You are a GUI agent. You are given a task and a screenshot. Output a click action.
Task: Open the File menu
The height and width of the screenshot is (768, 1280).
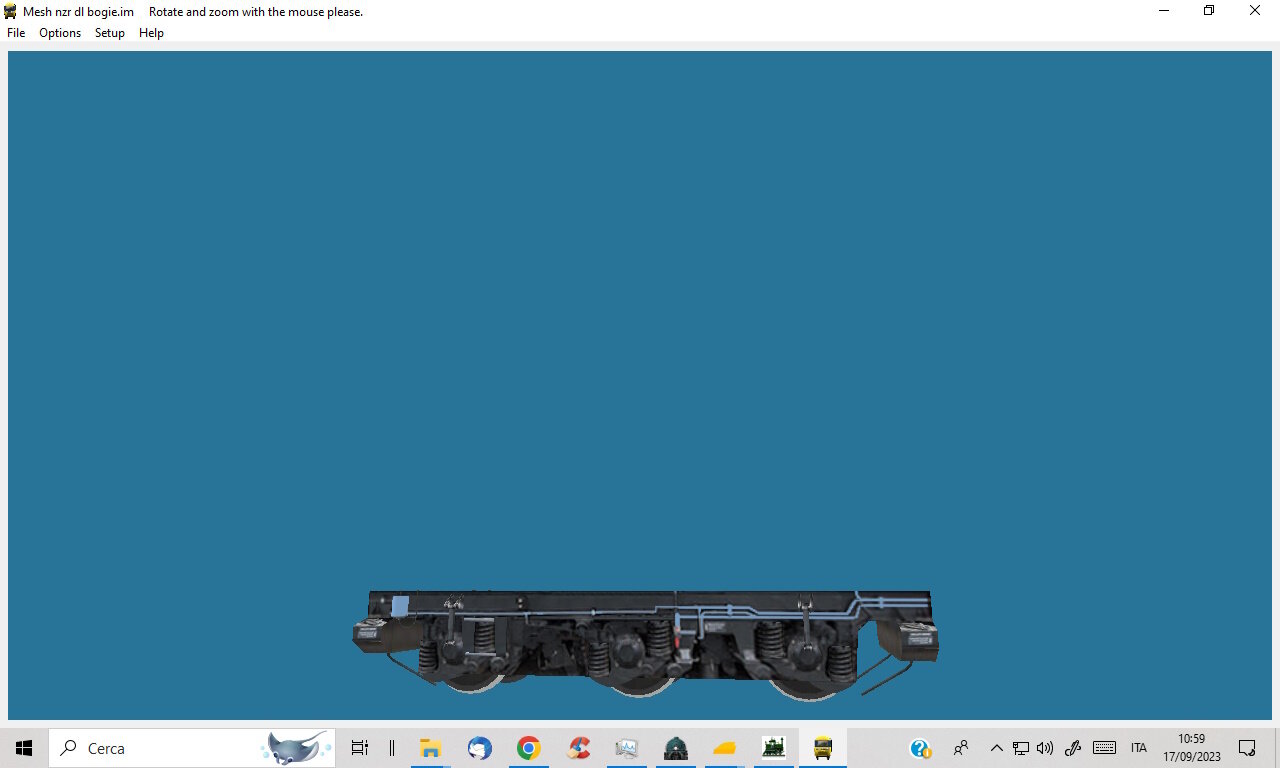(x=16, y=33)
